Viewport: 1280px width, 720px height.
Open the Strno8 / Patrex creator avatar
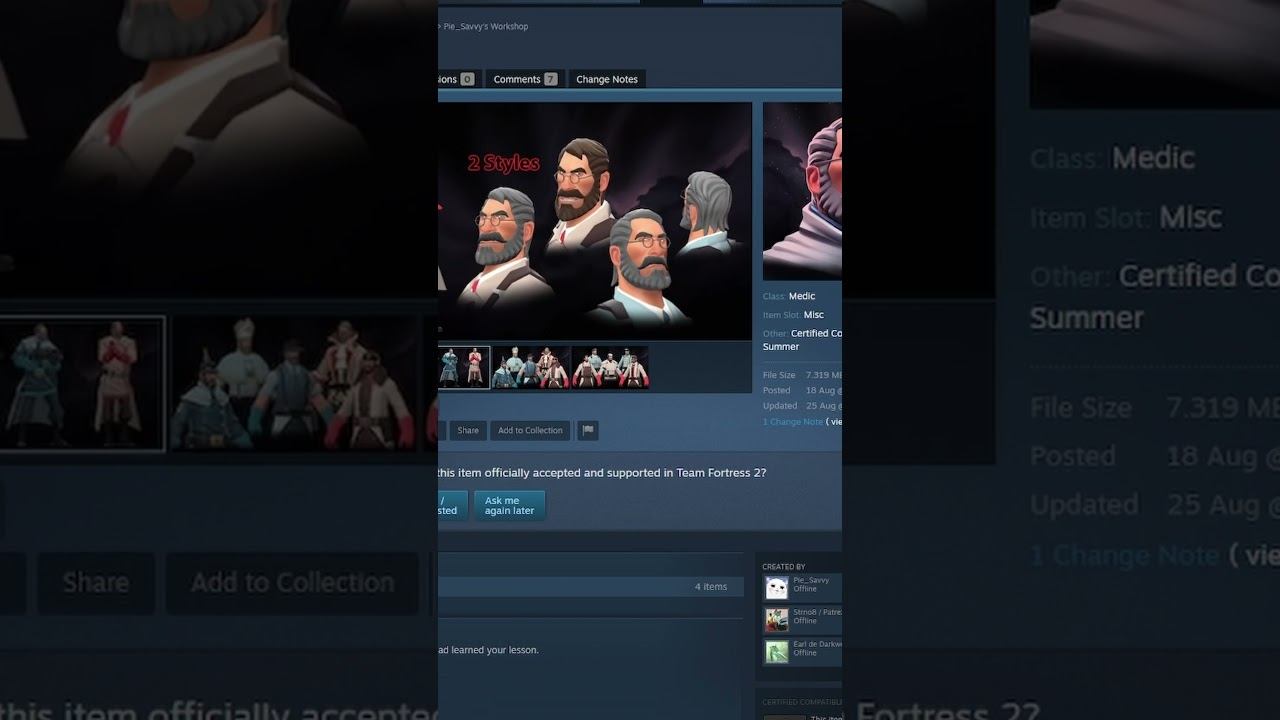tap(777, 620)
